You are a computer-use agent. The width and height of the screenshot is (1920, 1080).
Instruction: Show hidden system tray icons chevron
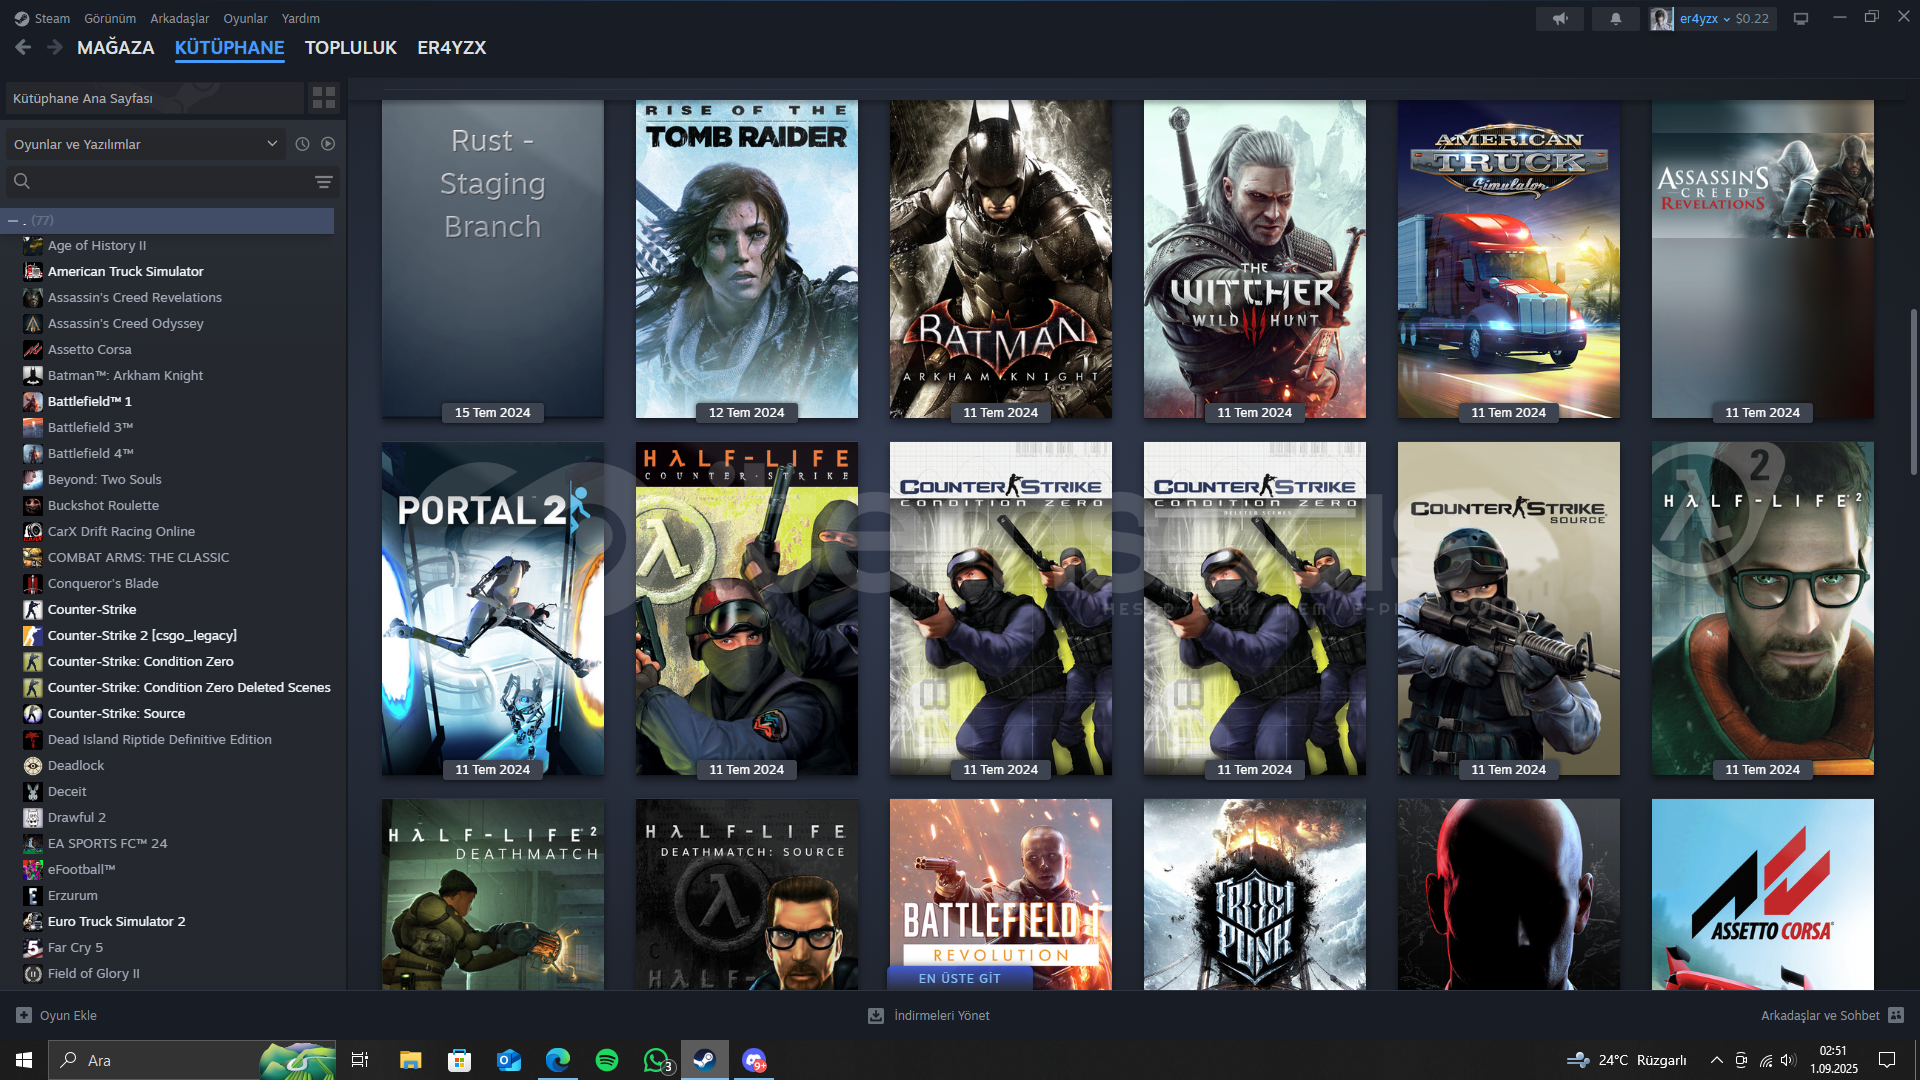tap(1716, 1060)
